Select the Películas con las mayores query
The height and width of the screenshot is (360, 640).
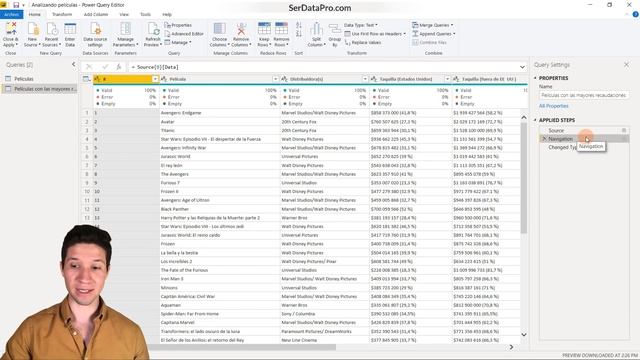click(x=39, y=89)
